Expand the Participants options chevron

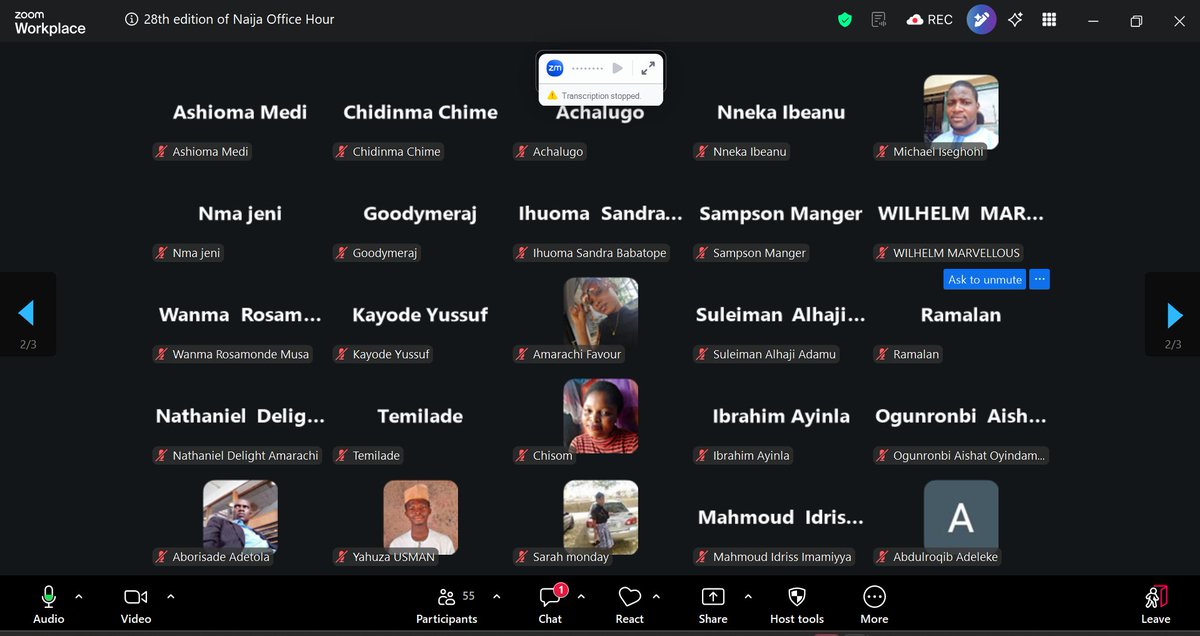pyautogui.click(x=496, y=597)
